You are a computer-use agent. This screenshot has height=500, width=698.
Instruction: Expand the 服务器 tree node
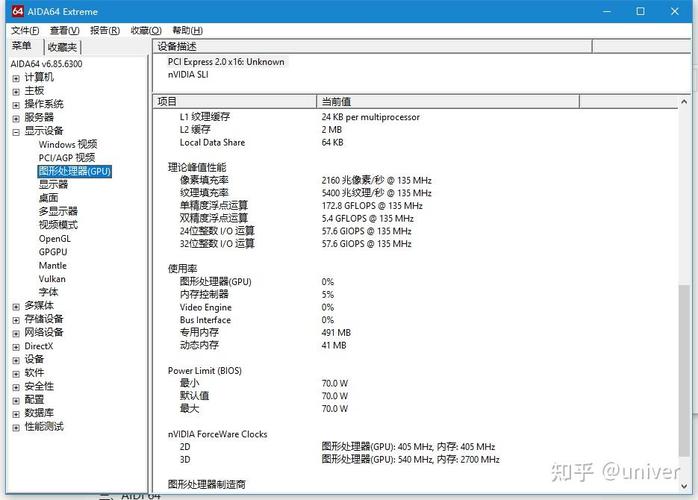pyautogui.click(x=16, y=118)
